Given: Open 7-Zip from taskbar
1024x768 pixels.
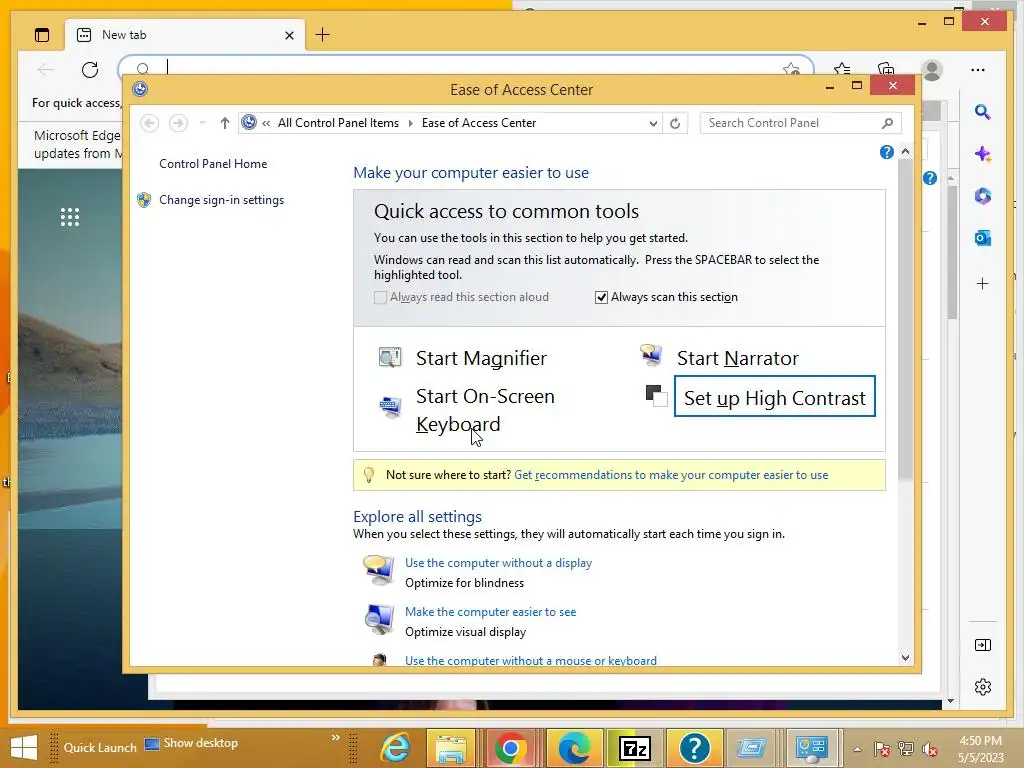Looking at the screenshot, I should 633,748.
